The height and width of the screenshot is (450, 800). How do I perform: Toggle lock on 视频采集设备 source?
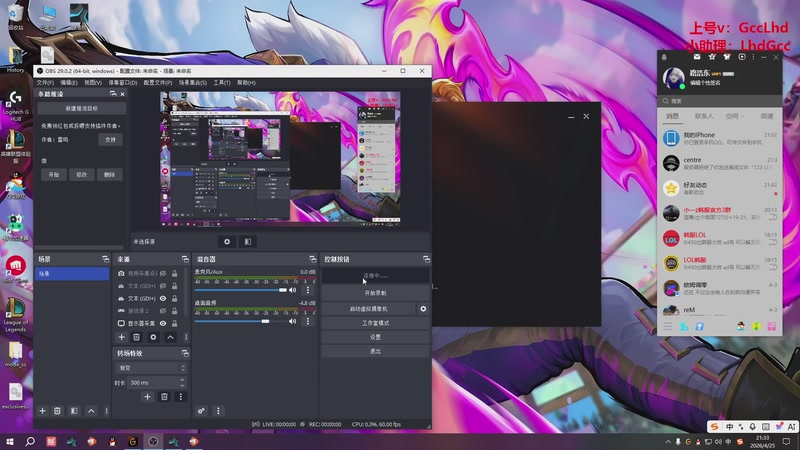174,273
